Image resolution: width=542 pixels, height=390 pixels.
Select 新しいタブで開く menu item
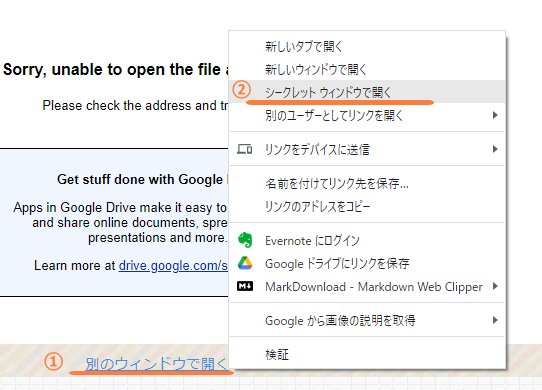click(x=367, y=46)
